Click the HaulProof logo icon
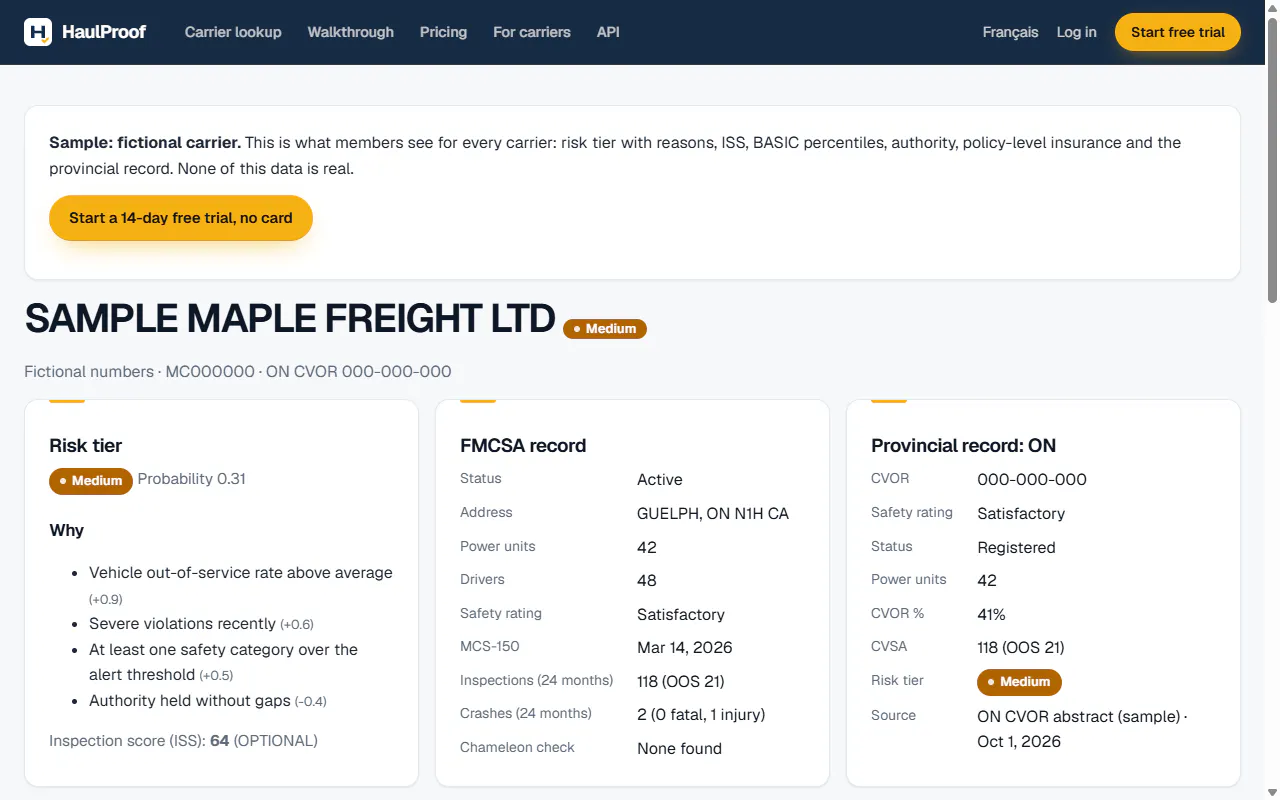Image resolution: width=1280 pixels, height=800 pixels. pyautogui.click(x=38, y=32)
